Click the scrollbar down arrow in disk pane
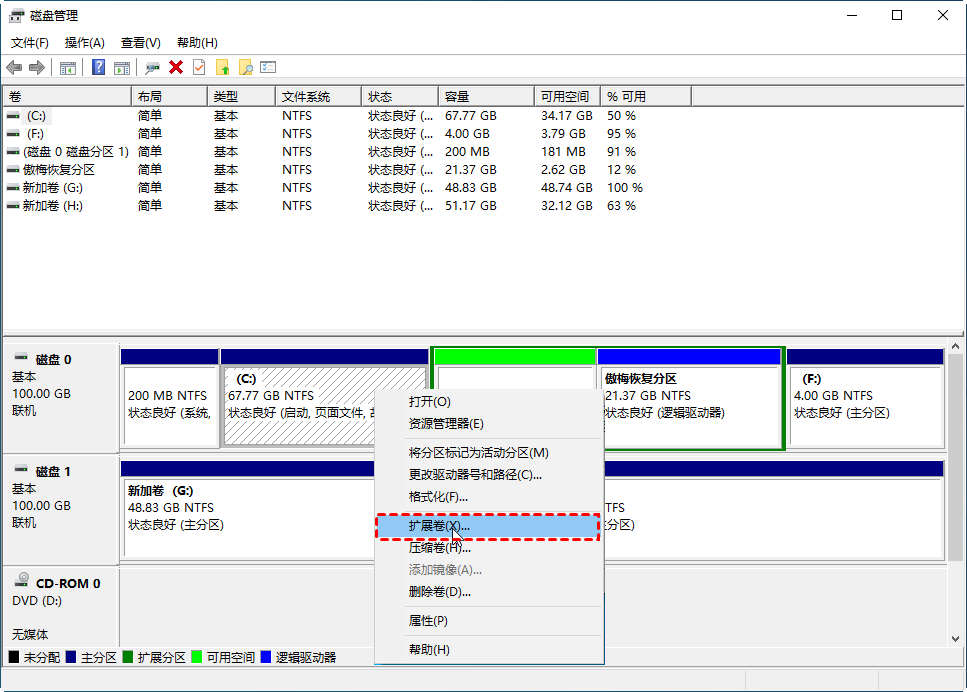Viewport: 967px width, 692px height. [x=955, y=639]
